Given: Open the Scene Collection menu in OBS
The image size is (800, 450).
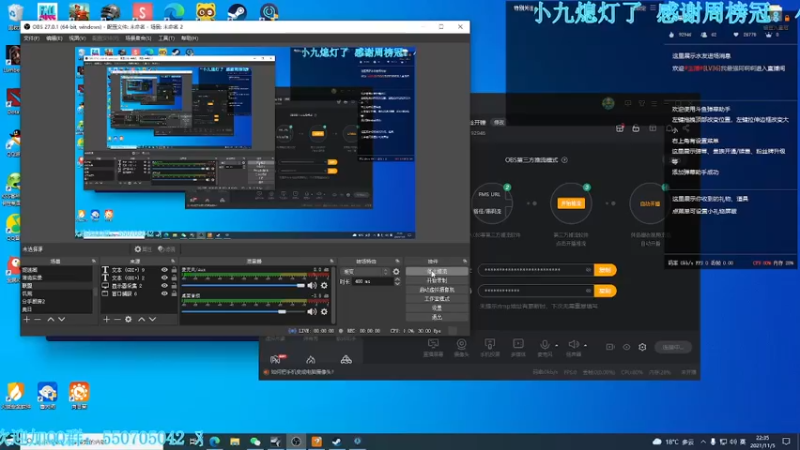Looking at the screenshot, I should (x=138, y=38).
